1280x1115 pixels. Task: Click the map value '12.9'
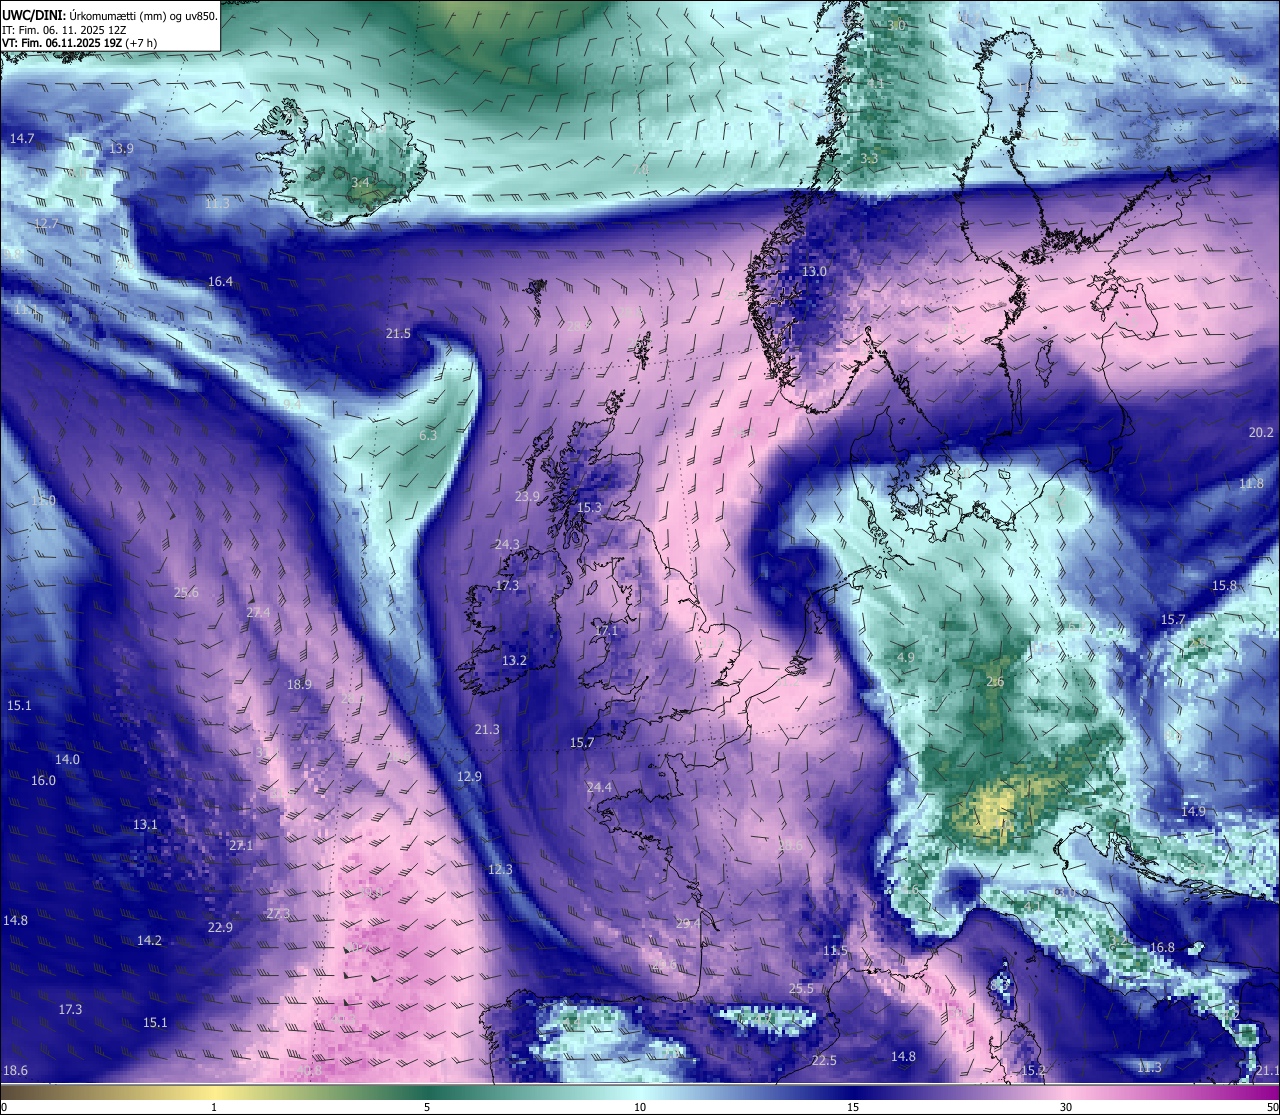click(469, 777)
